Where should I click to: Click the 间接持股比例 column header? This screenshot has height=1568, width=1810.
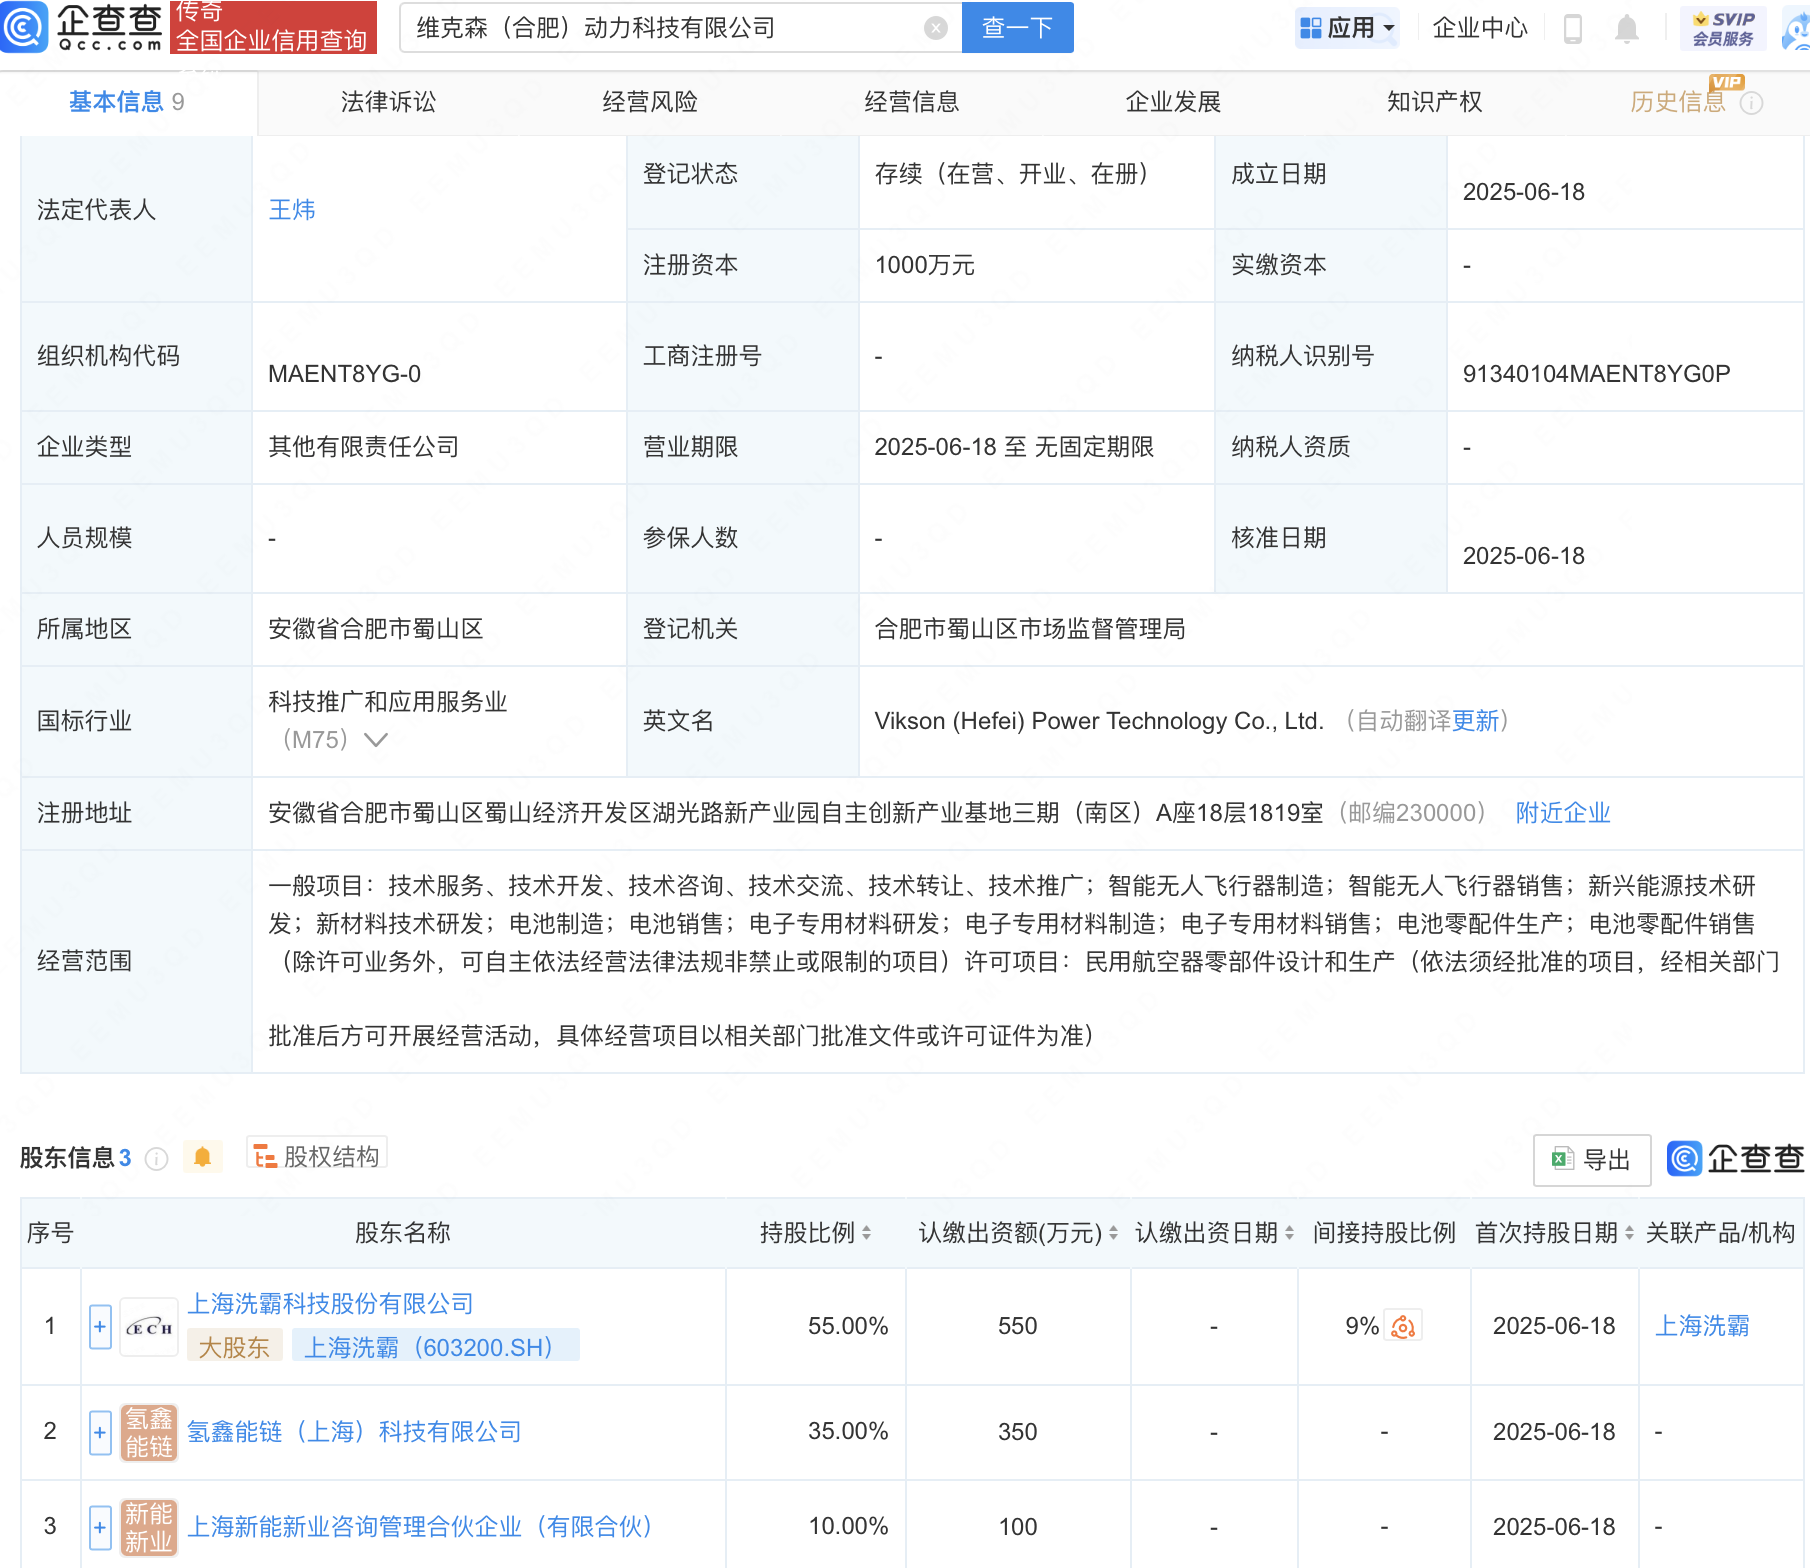tap(1384, 1233)
